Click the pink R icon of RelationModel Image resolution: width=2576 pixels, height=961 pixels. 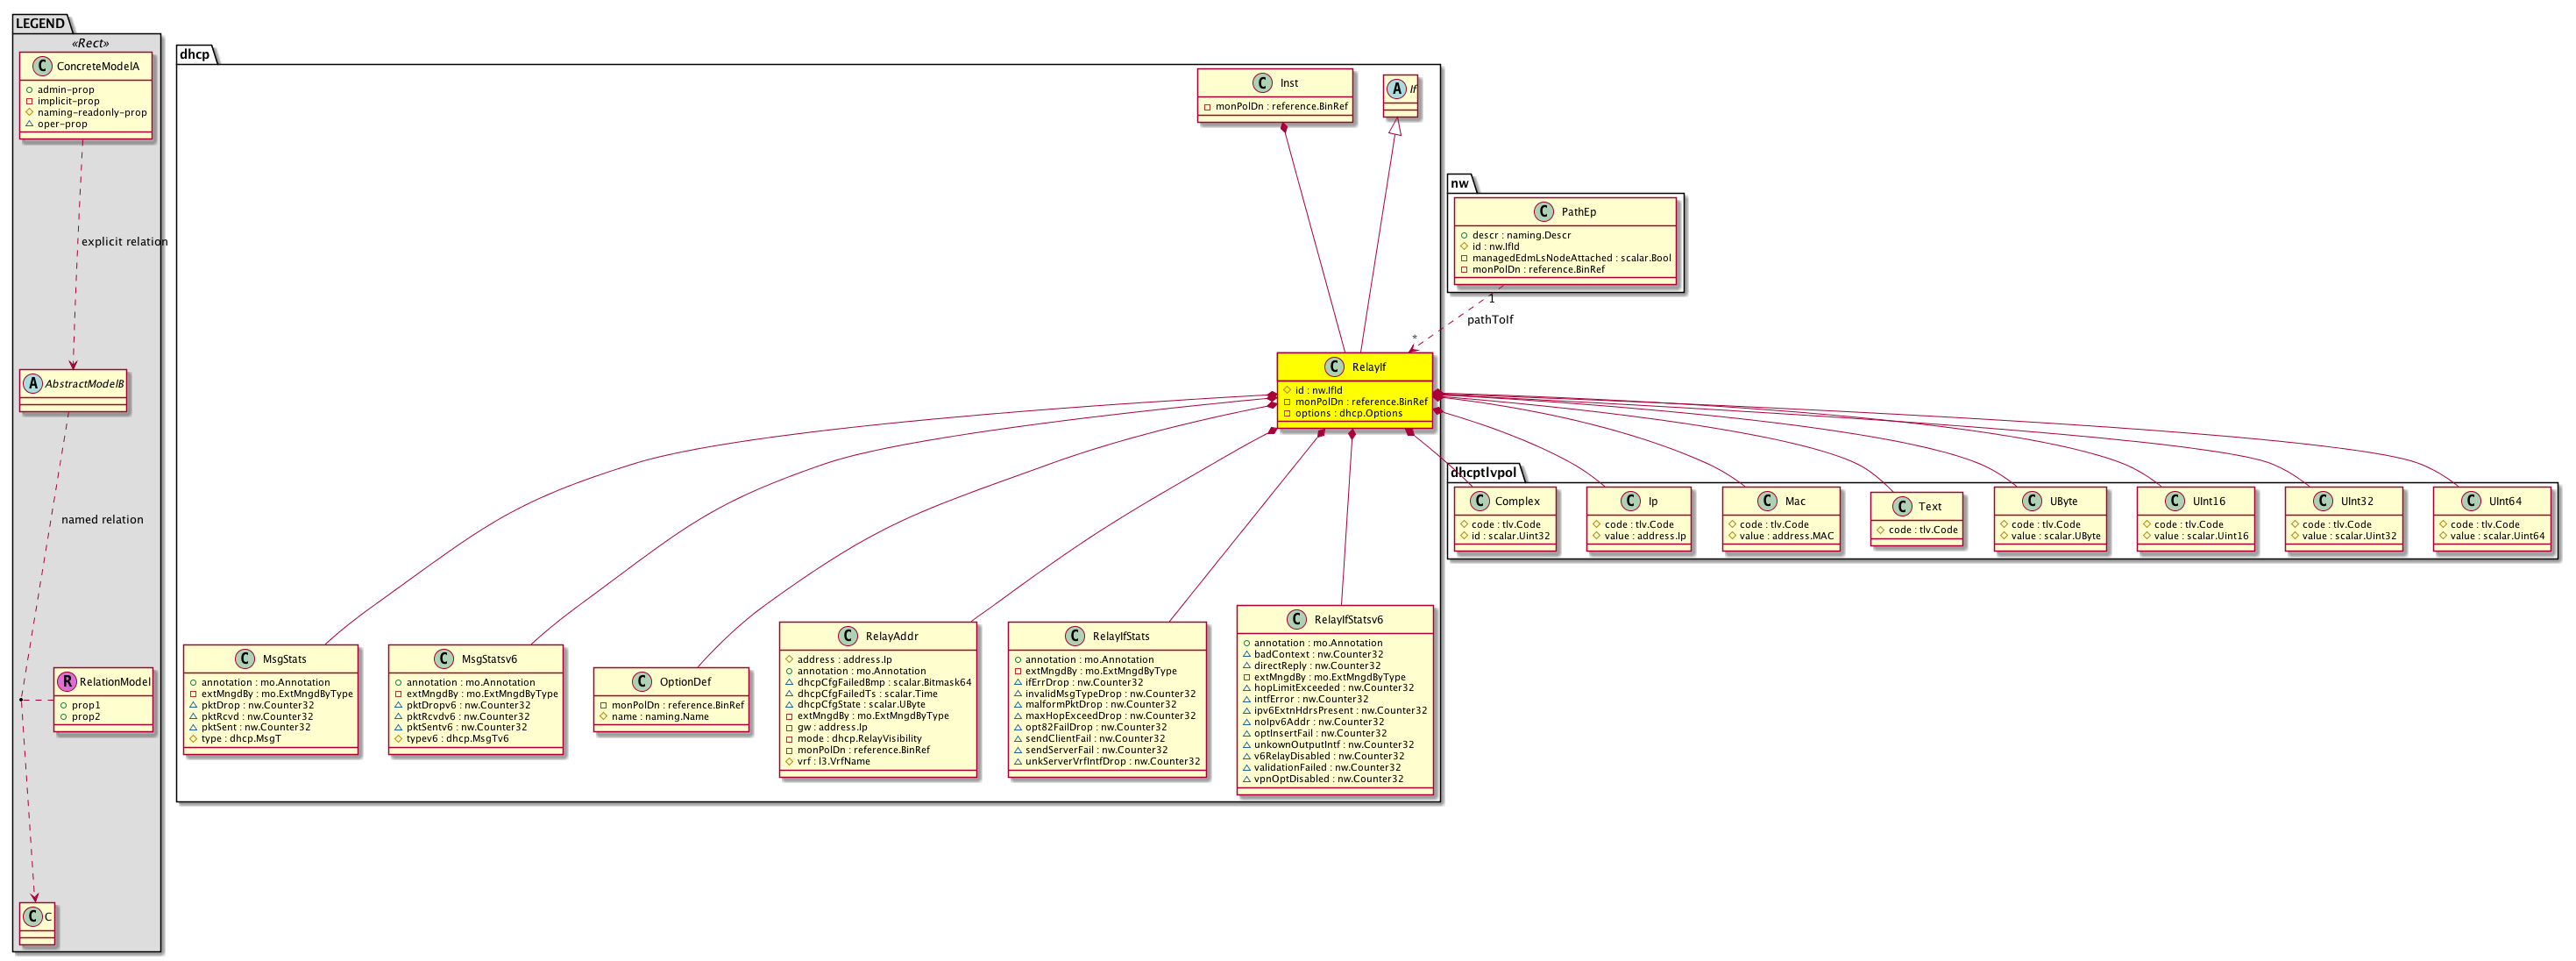pos(66,682)
